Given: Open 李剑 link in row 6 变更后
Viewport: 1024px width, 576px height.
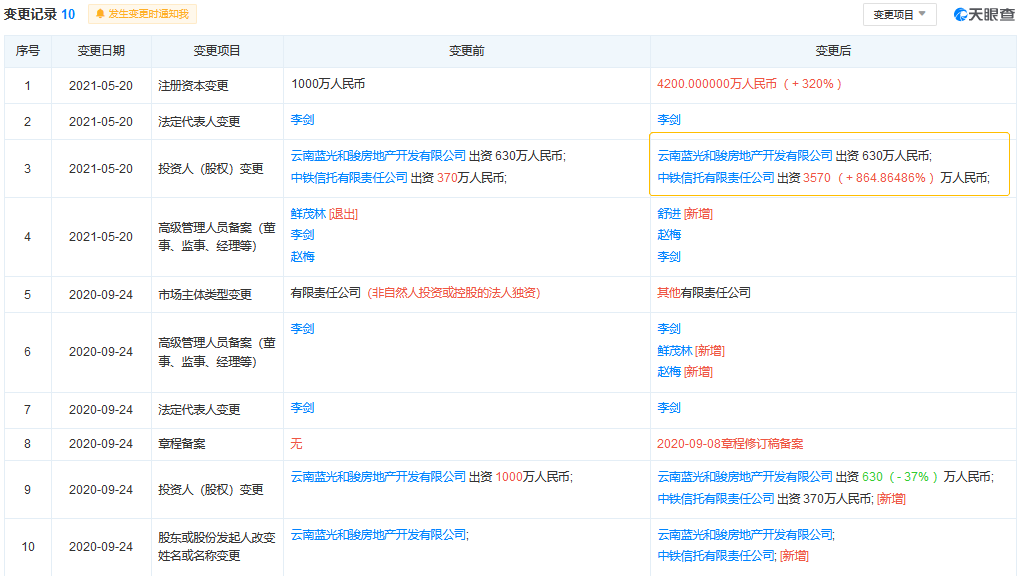Looking at the screenshot, I should coord(669,328).
